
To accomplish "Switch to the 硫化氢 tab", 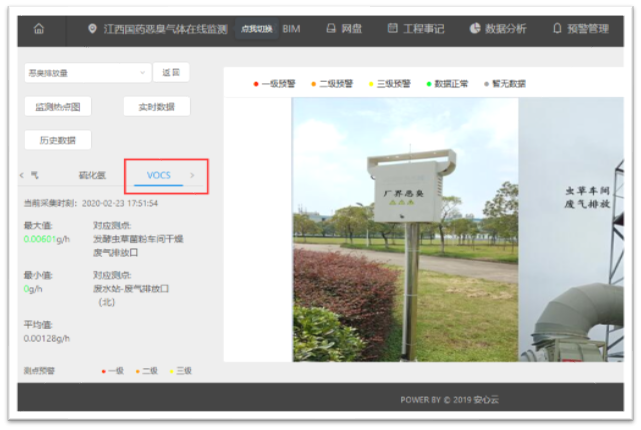I will (x=92, y=175).
